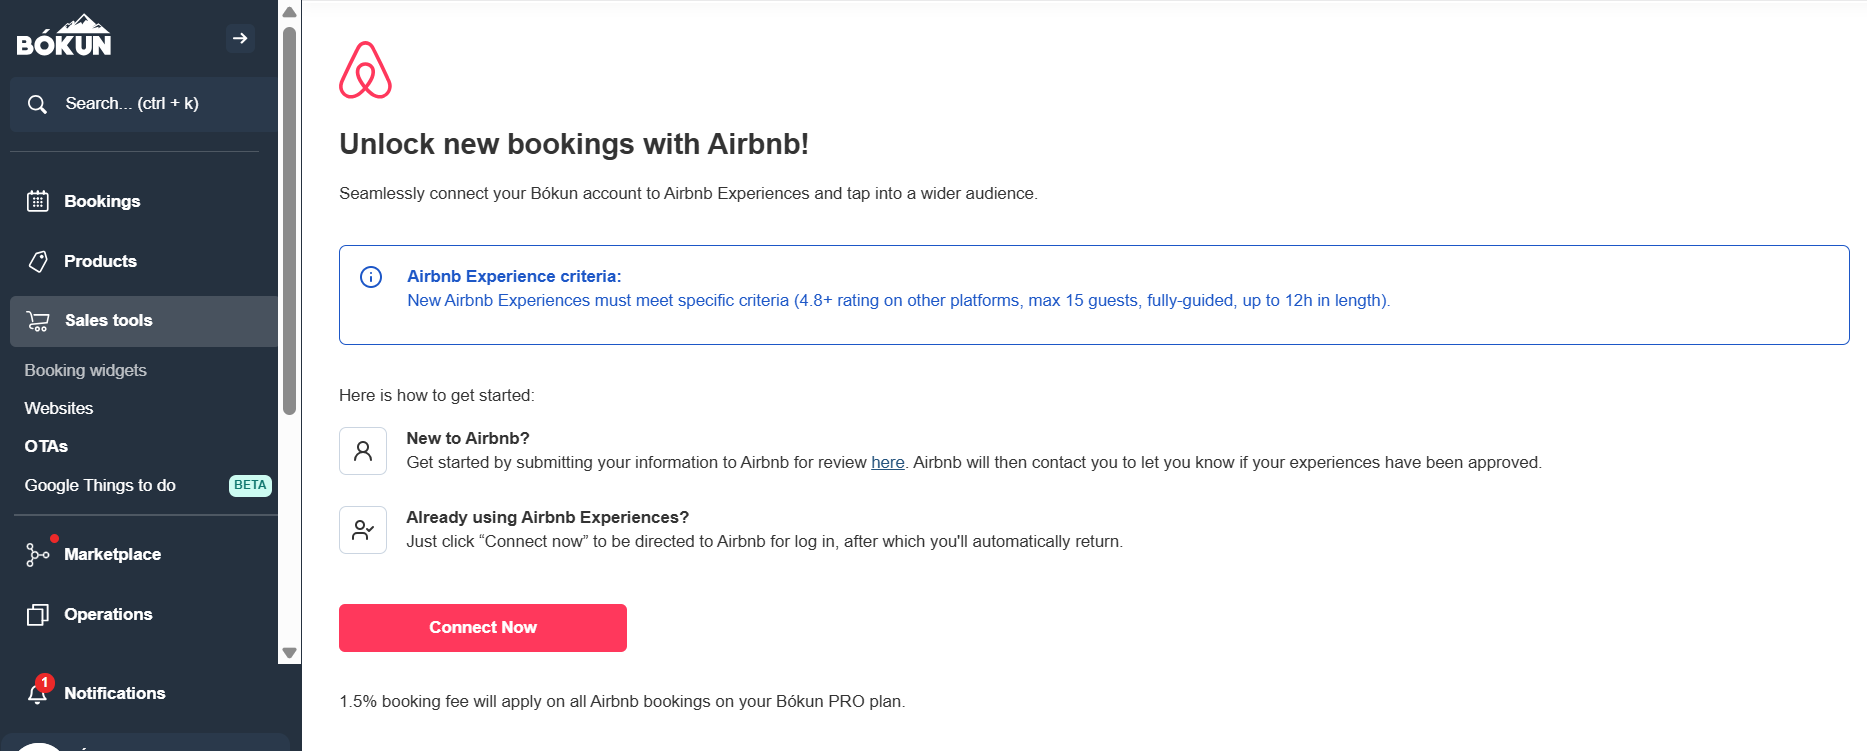Click the Sales tools cart icon
The width and height of the screenshot is (1867, 751).
(x=38, y=321)
